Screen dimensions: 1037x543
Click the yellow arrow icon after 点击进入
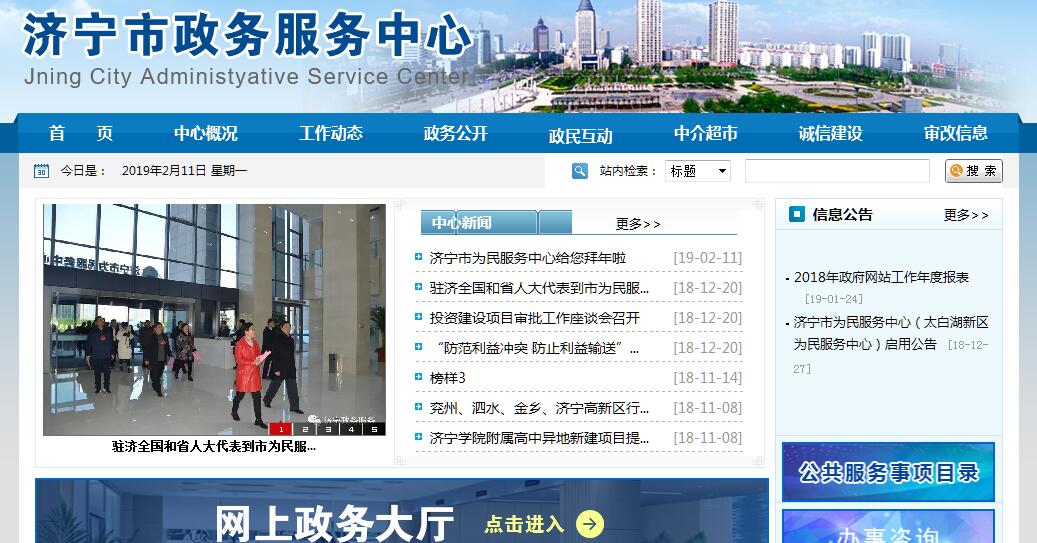tap(590, 524)
